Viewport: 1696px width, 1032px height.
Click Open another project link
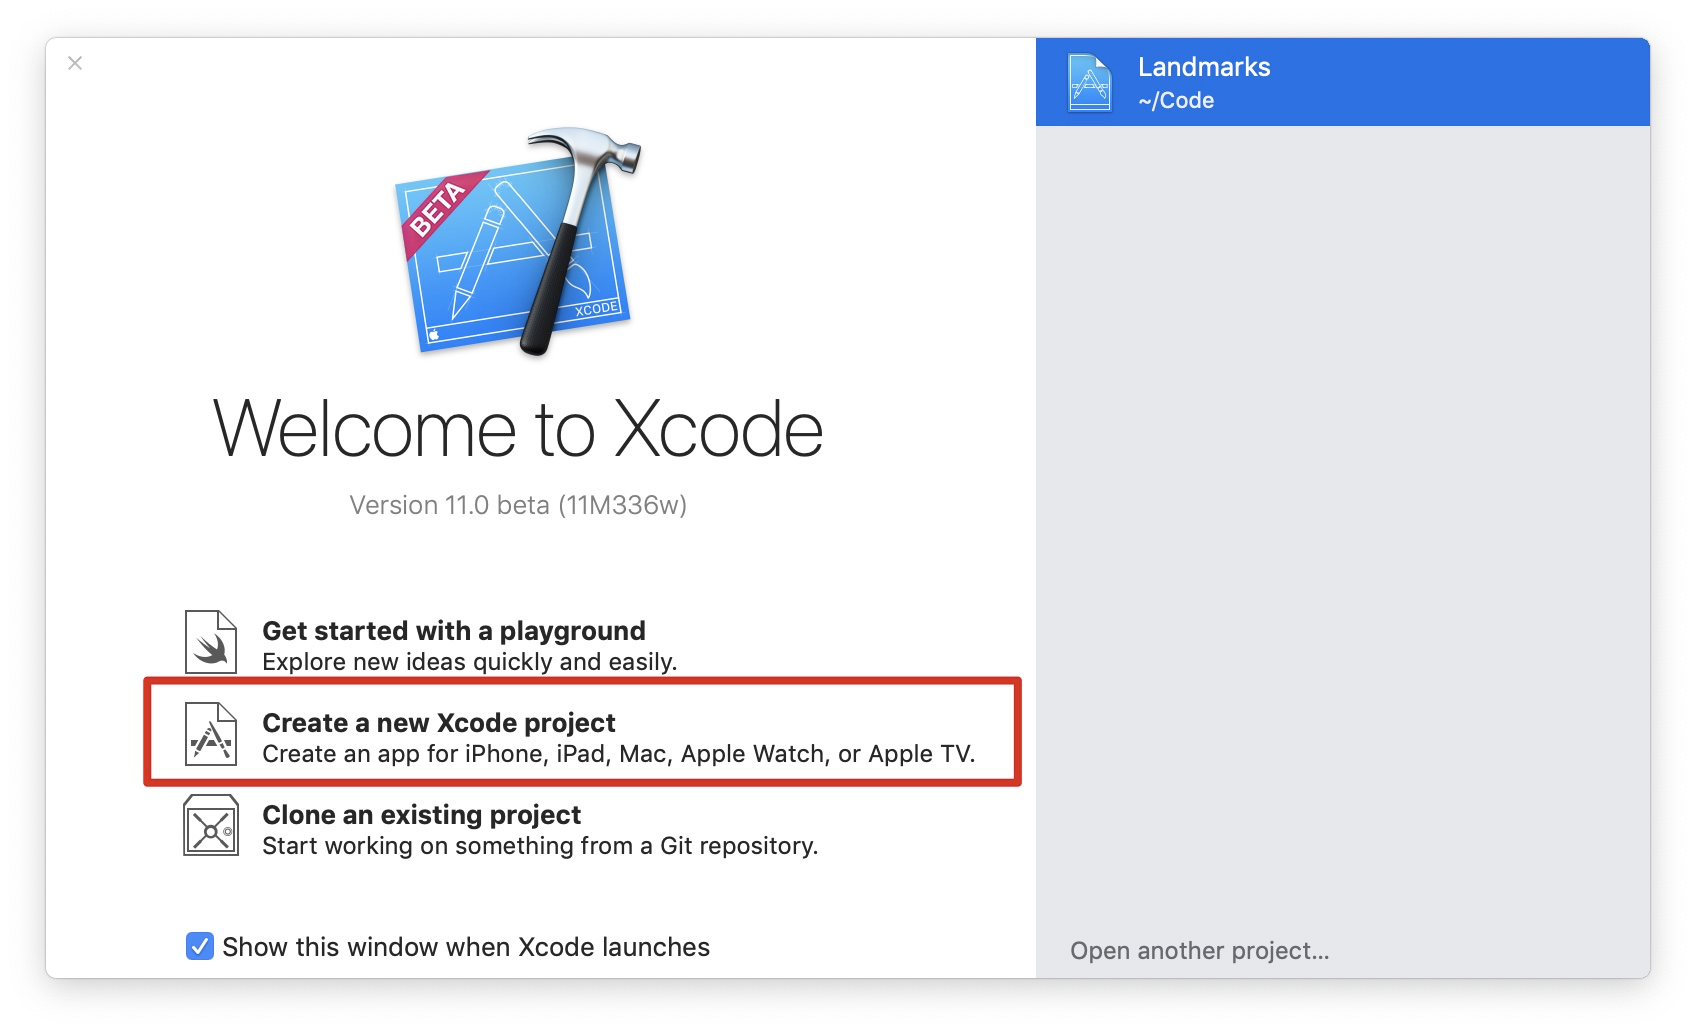pyautogui.click(x=1200, y=951)
